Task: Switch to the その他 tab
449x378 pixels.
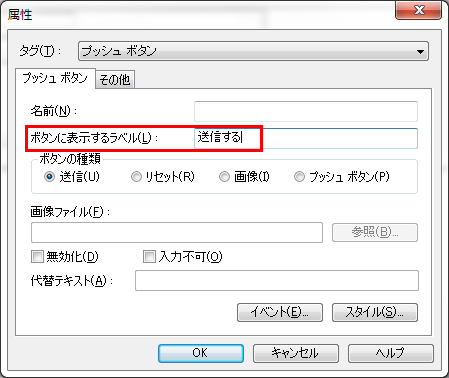Action: 115,80
